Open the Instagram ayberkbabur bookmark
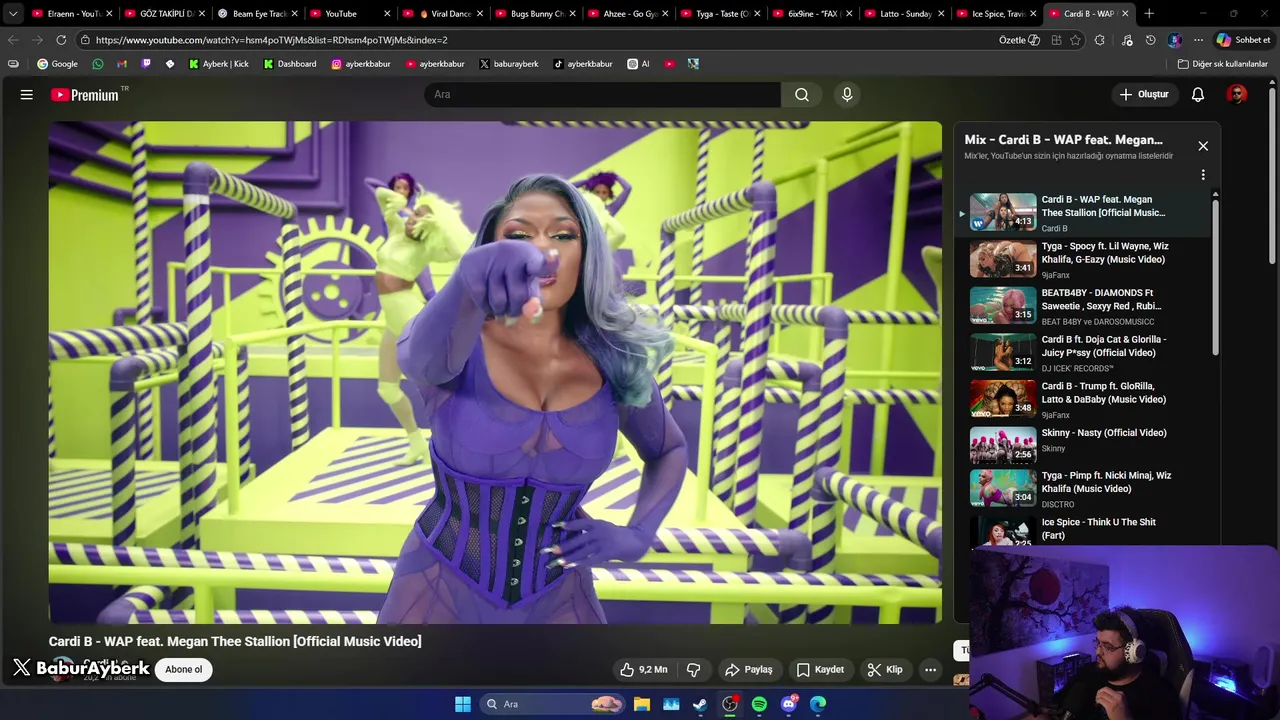Image resolution: width=1280 pixels, height=720 pixels. click(x=361, y=64)
